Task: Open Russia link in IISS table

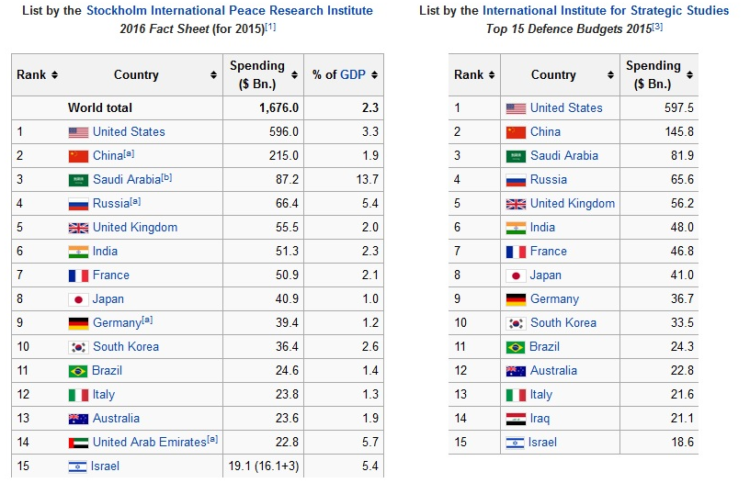Action: 549,180
